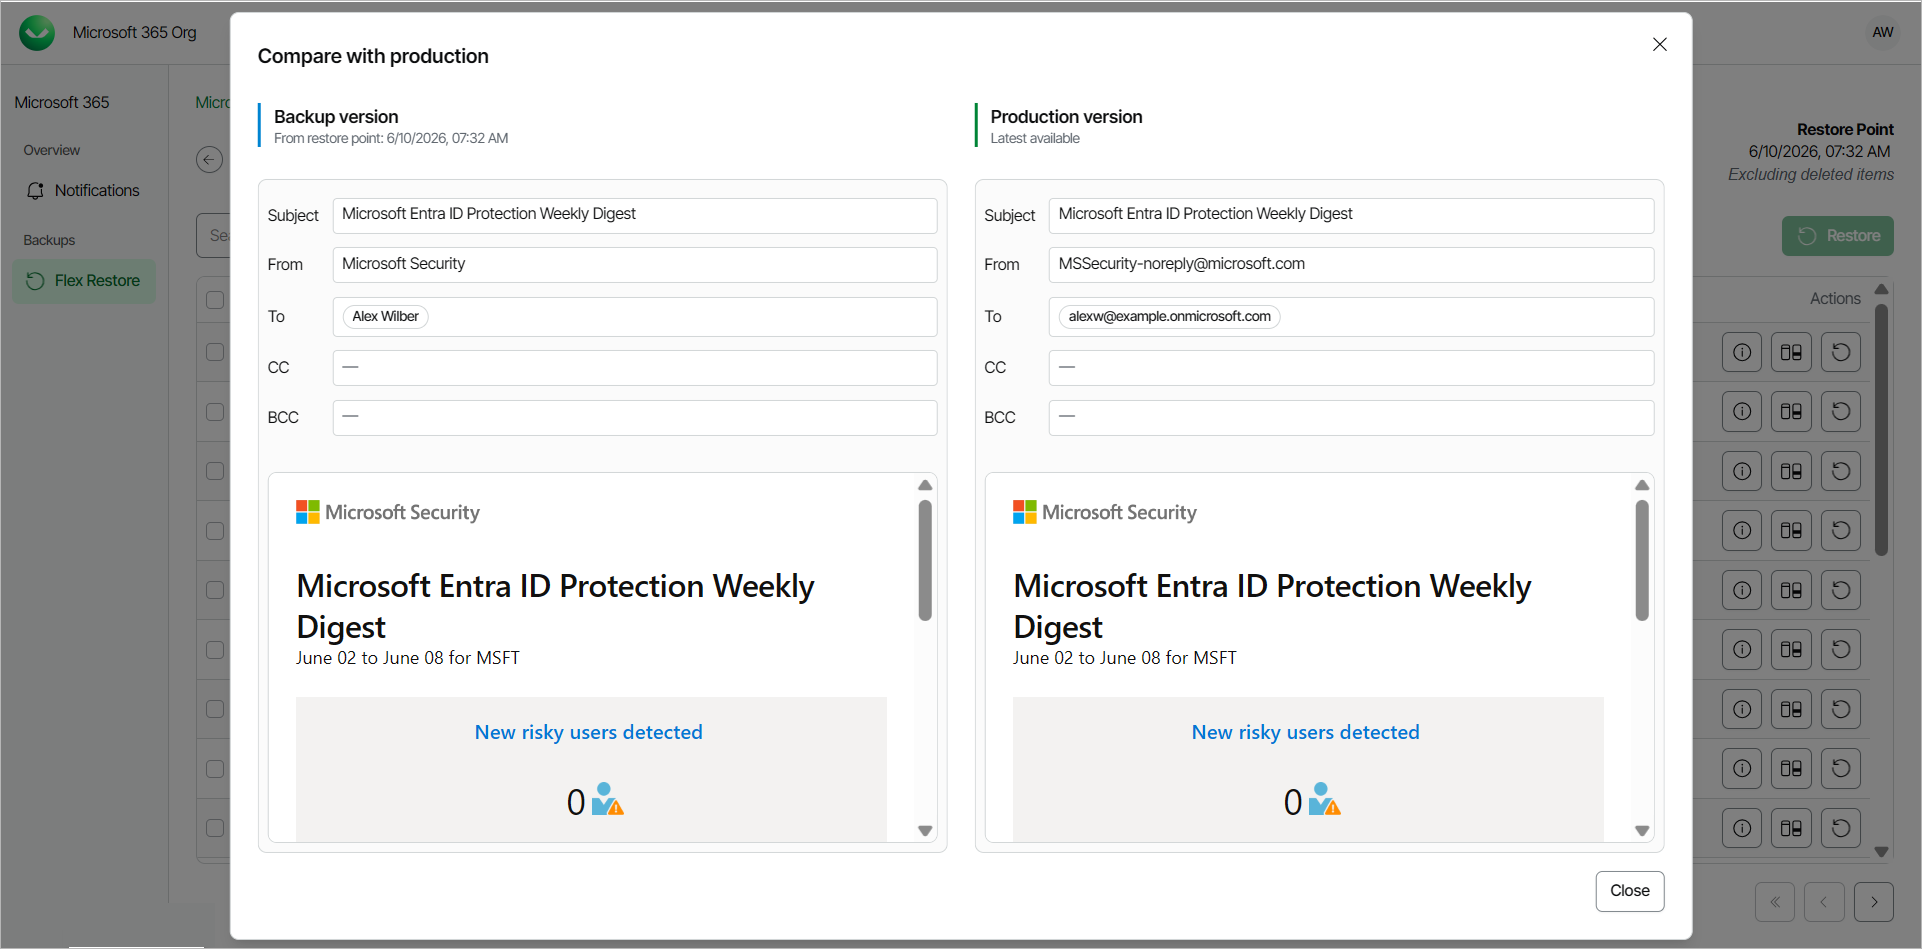The width and height of the screenshot is (1922, 949).
Task: Click the production version scrollbar down arrow
Action: [x=1641, y=831]
